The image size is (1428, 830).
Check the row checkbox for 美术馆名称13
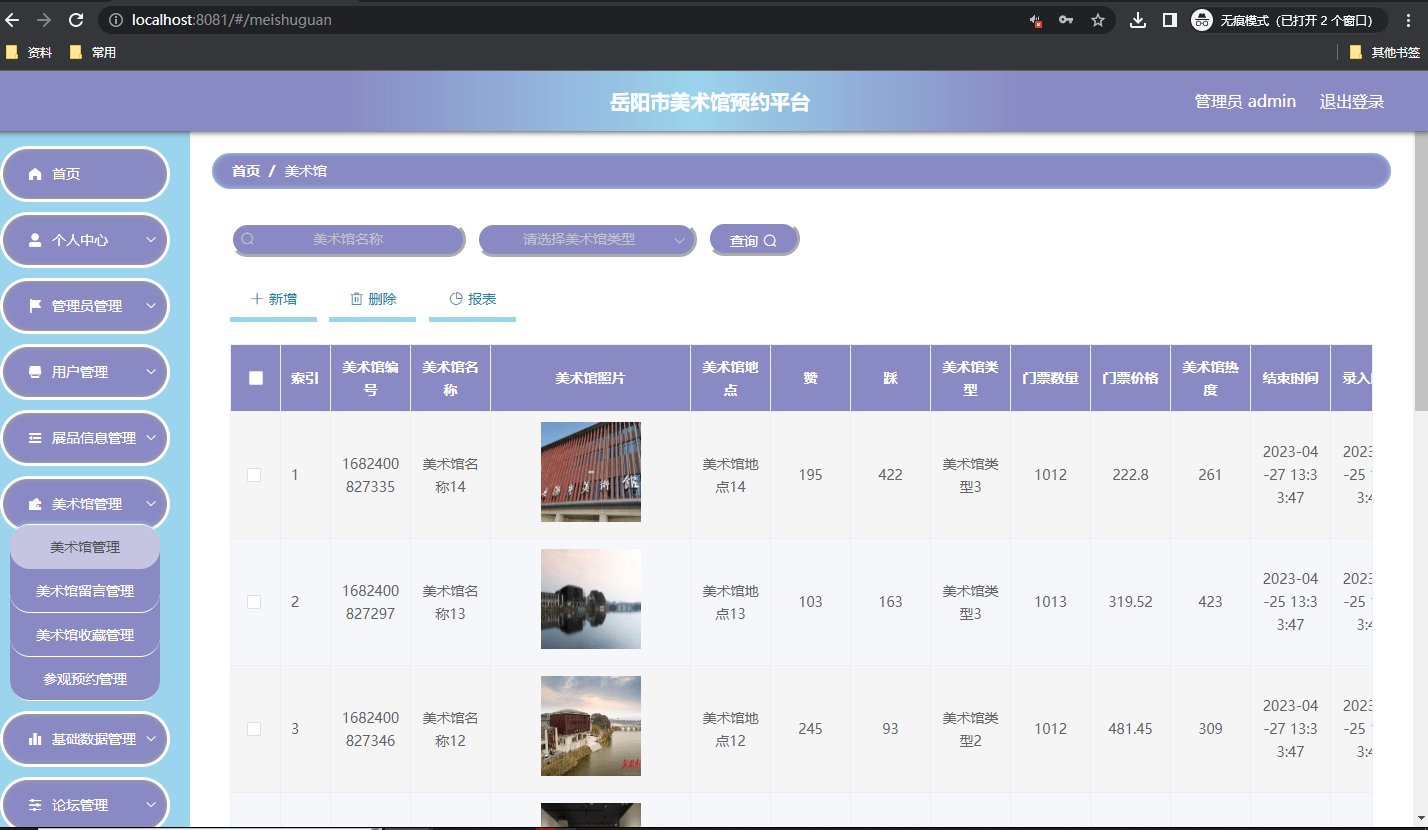(x=254, y=602)
